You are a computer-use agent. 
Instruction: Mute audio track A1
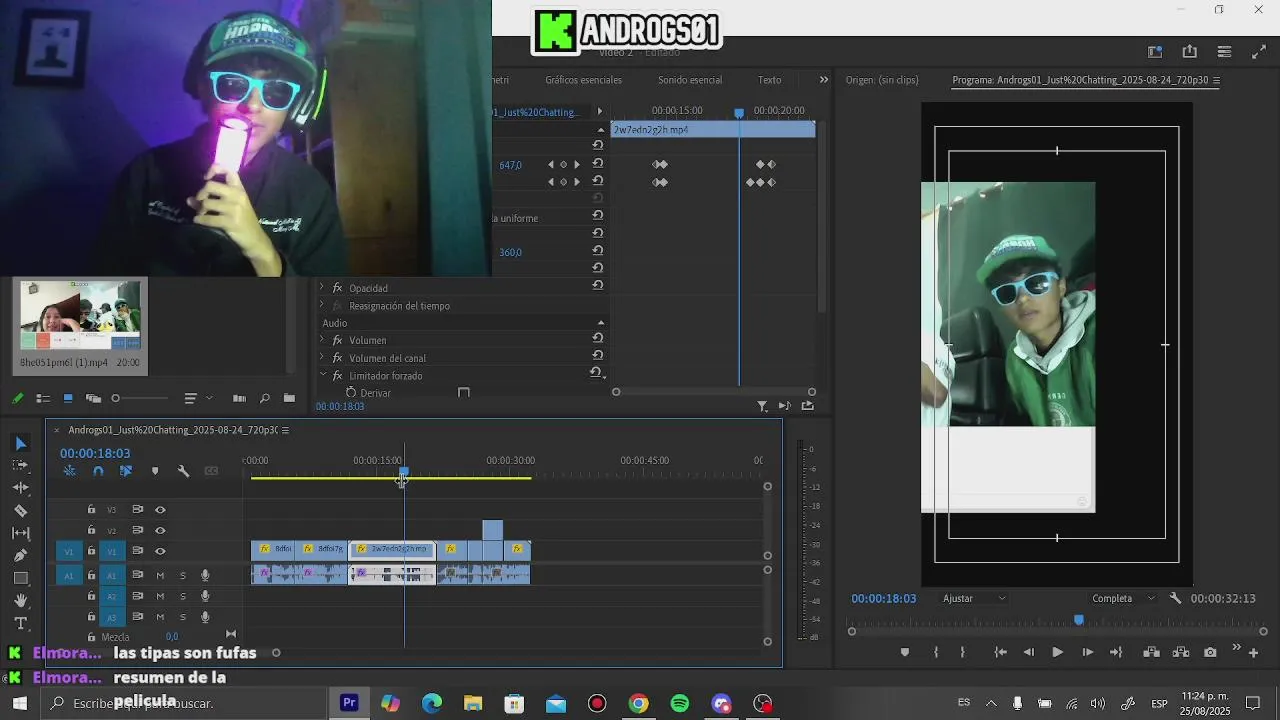[x=160, y=575]
